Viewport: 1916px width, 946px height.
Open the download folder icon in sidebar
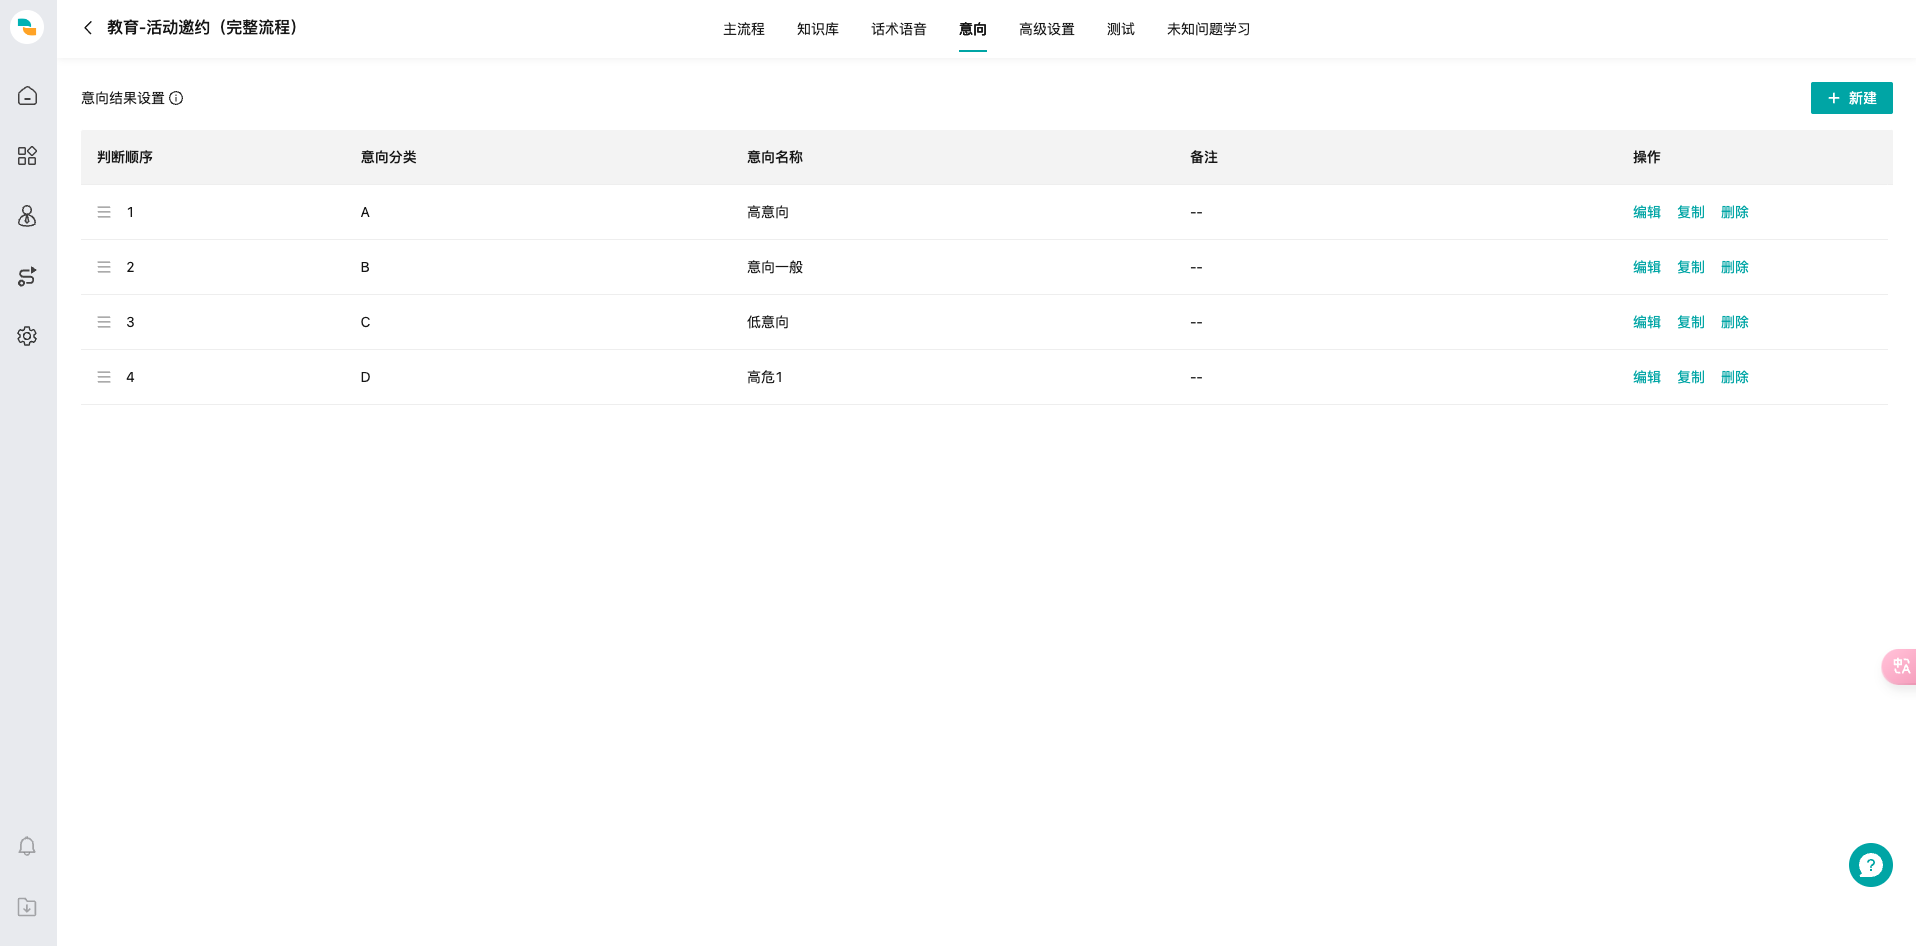coord(27,907)
